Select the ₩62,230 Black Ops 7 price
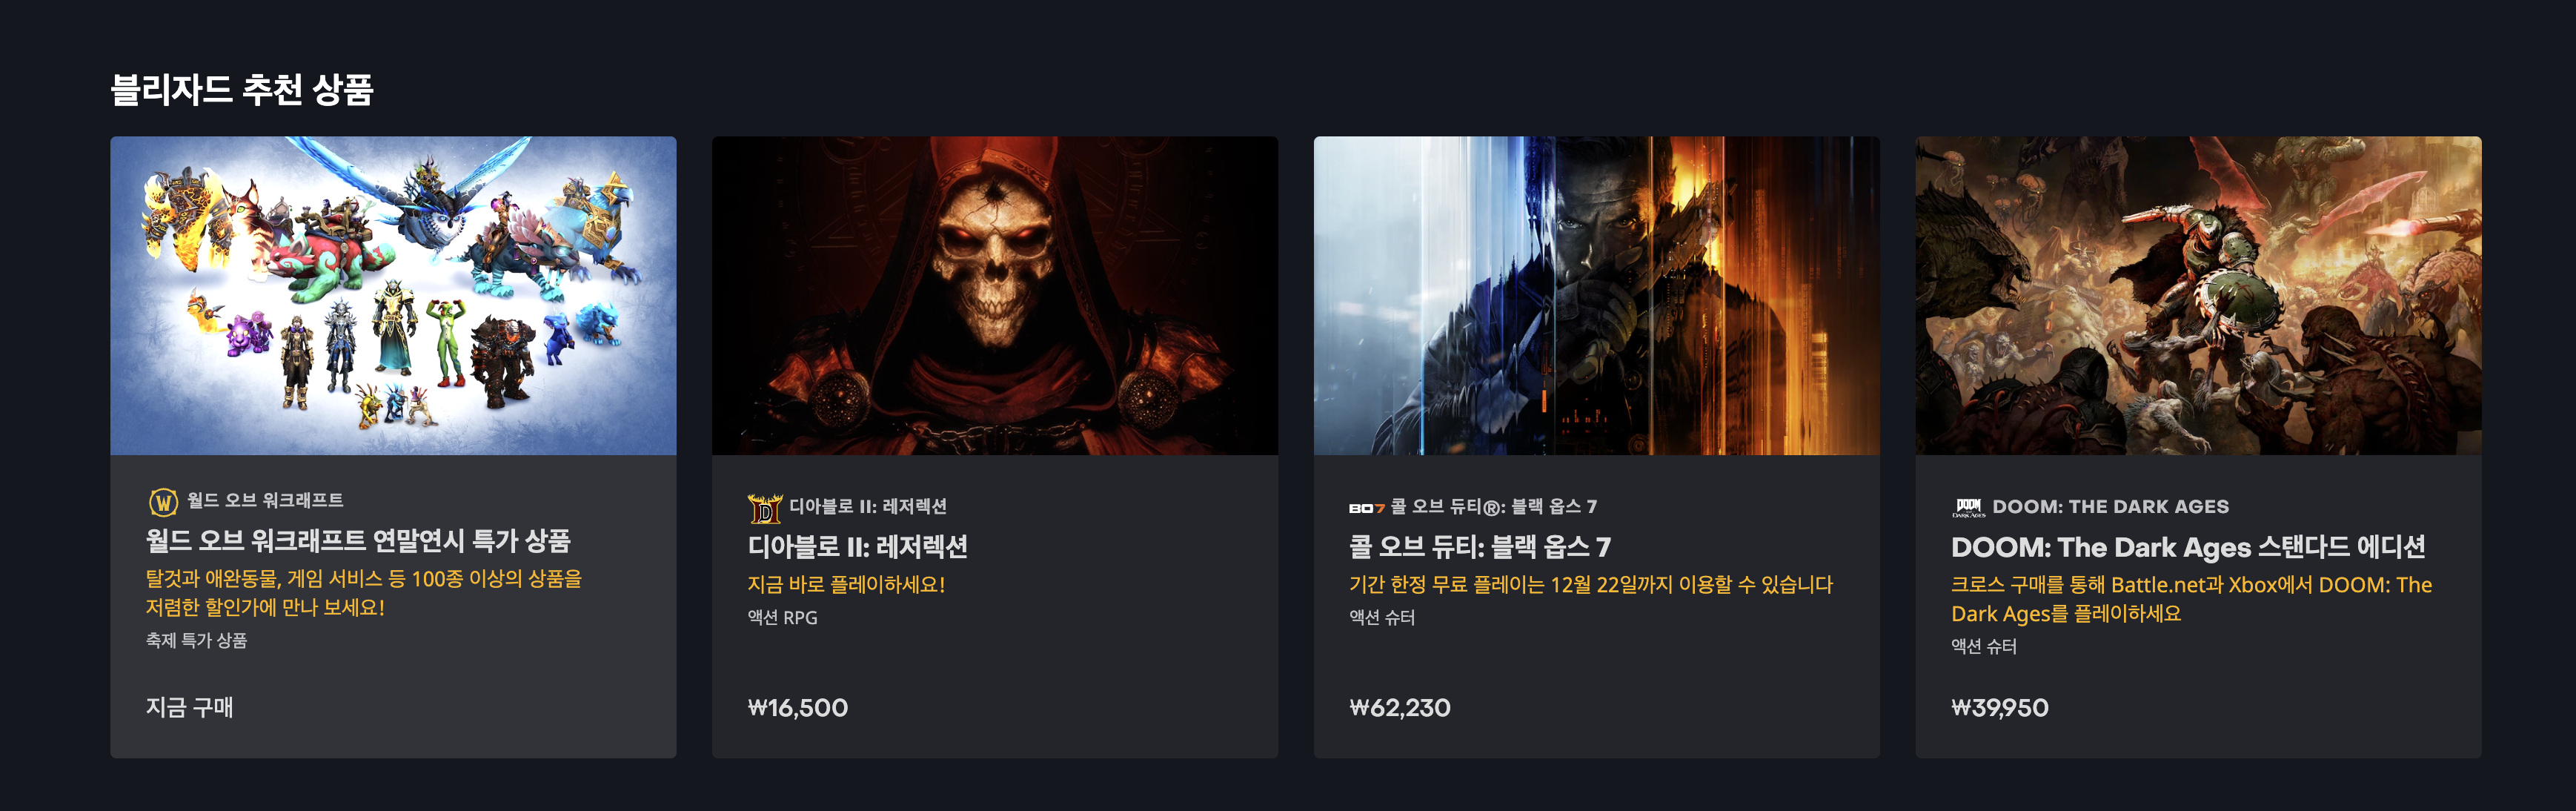 [1400, 708]
